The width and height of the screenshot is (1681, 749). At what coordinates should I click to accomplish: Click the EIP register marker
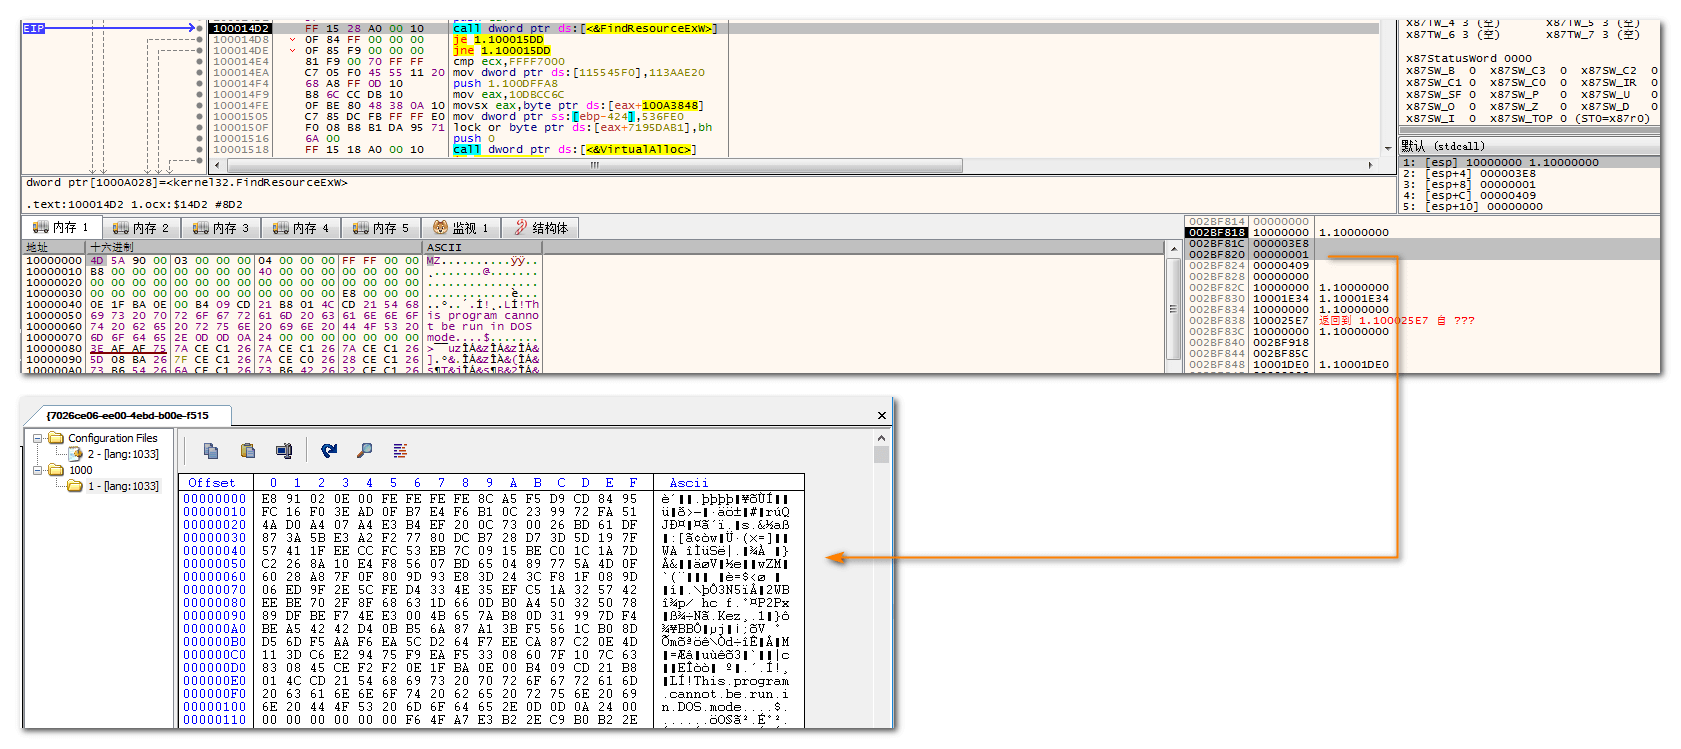tap(34, 28)
